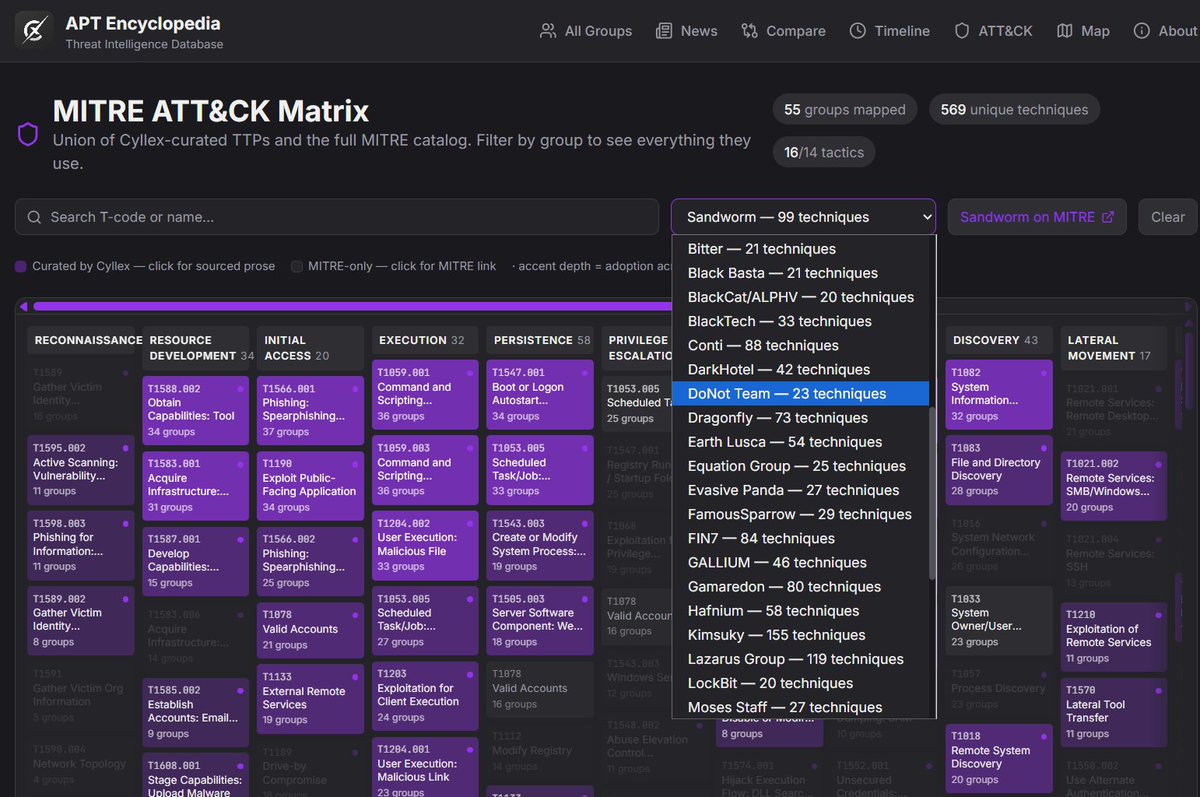1200x797 pixels.
Task: Choose Dragonfly — 73 techniques
Action: click(801, 418)
